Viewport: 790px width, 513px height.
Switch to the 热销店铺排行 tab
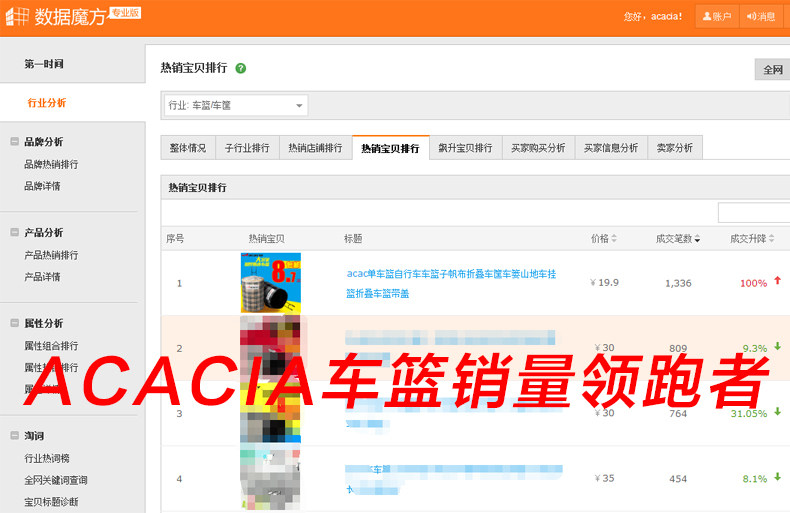315,148
